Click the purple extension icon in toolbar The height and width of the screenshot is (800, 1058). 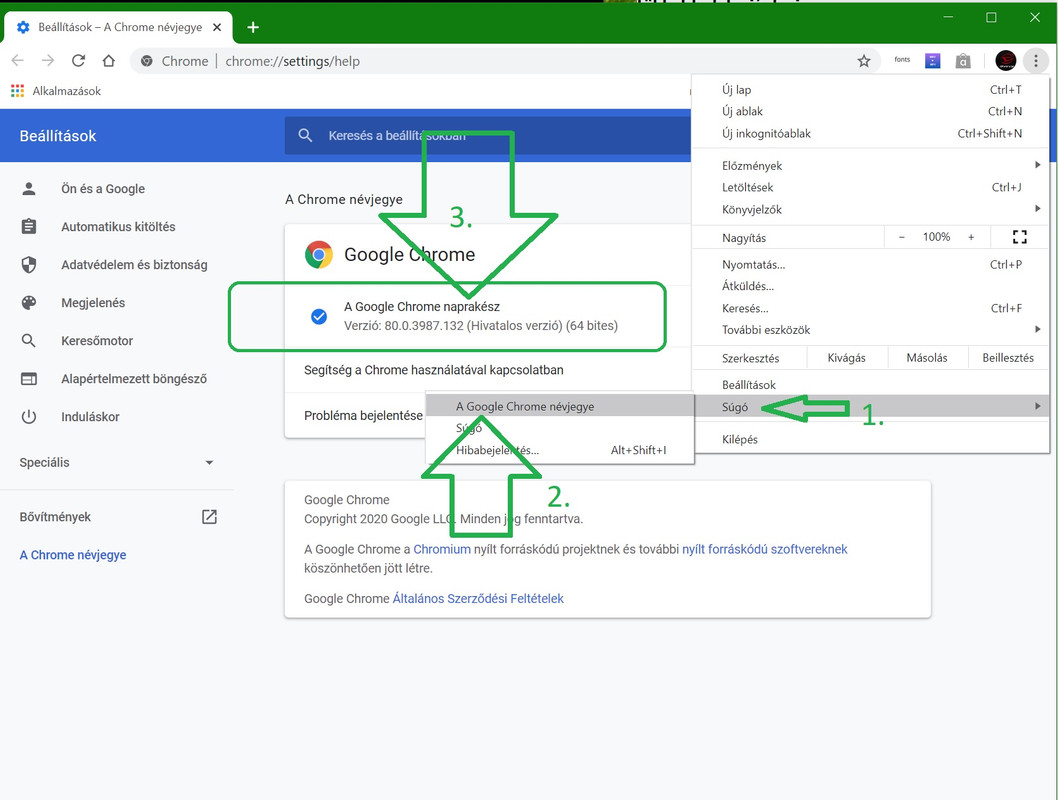tap(932, 61)
